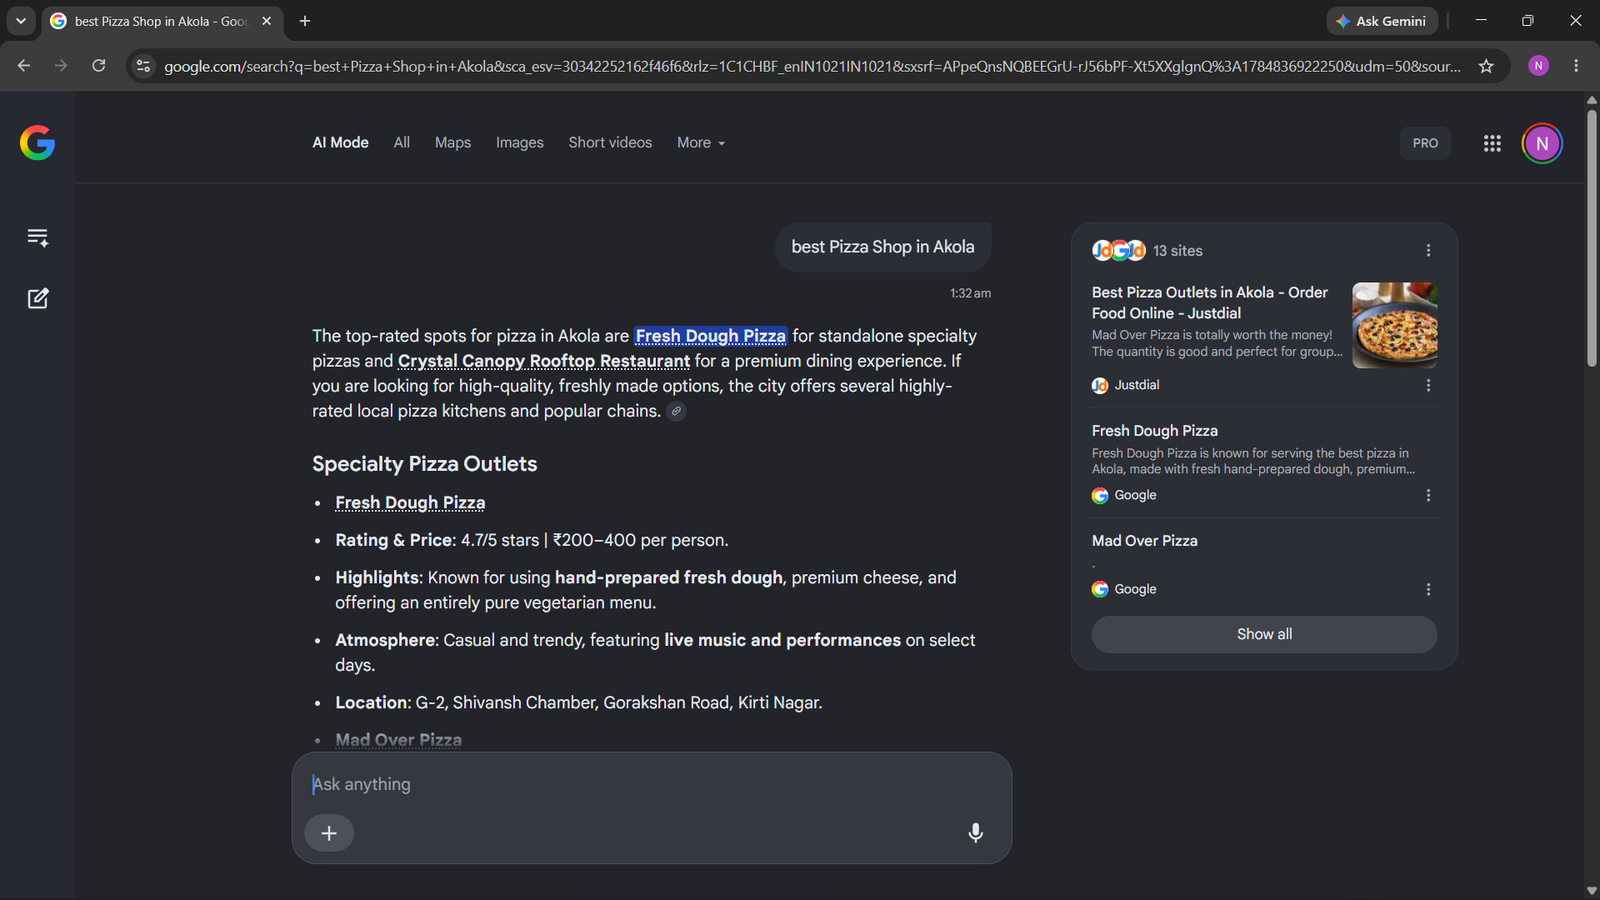This screenshot has height=900, width=1600.
Task: Click the Rating & Price line text
Action: tap(532, 540)
